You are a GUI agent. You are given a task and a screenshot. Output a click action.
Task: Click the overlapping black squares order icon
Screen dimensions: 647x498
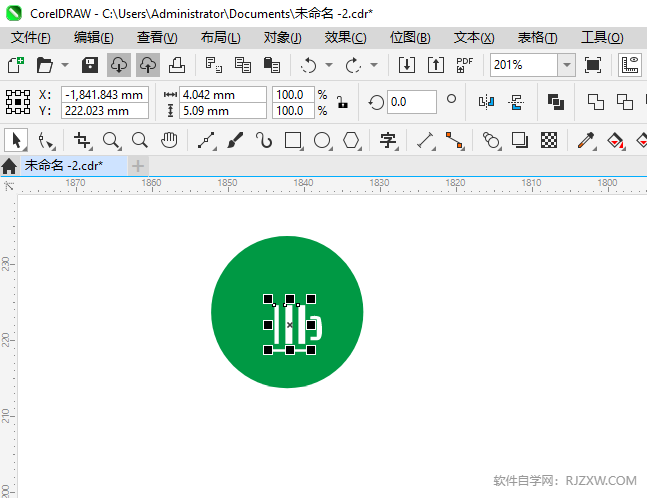(x=555, y=102)
